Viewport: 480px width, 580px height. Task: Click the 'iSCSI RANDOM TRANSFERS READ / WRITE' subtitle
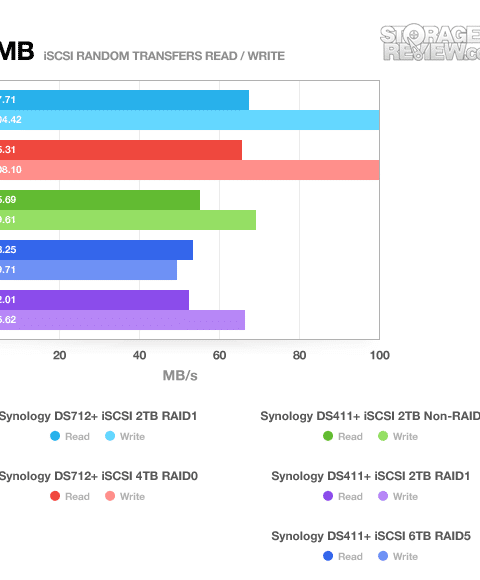point(164,56)
